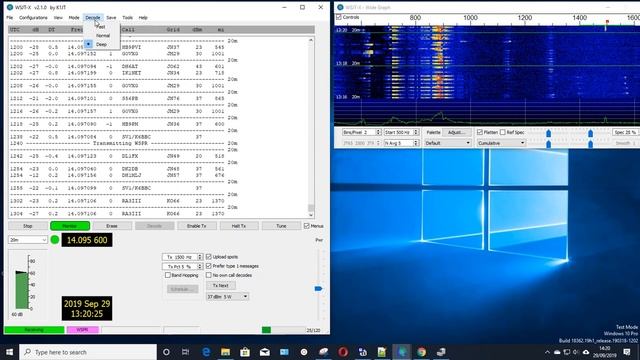Open Microsoft Store from taskbar
This screenshot has width=640, height=360.
tap(245, 352)
